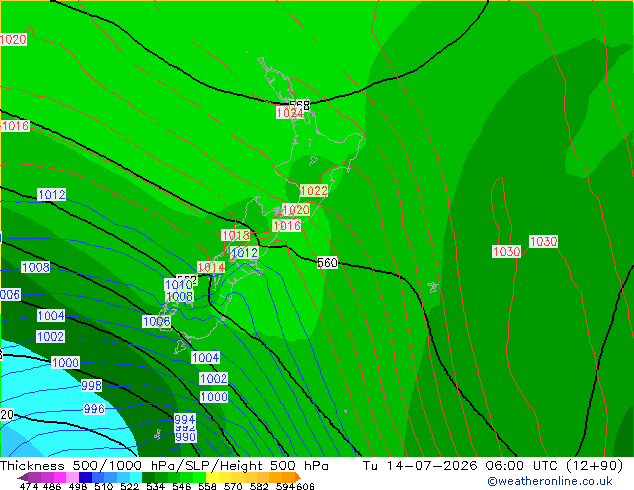634x490 pixels.
Task: Click the blue '990' isobar label
Action: [186, 437]
